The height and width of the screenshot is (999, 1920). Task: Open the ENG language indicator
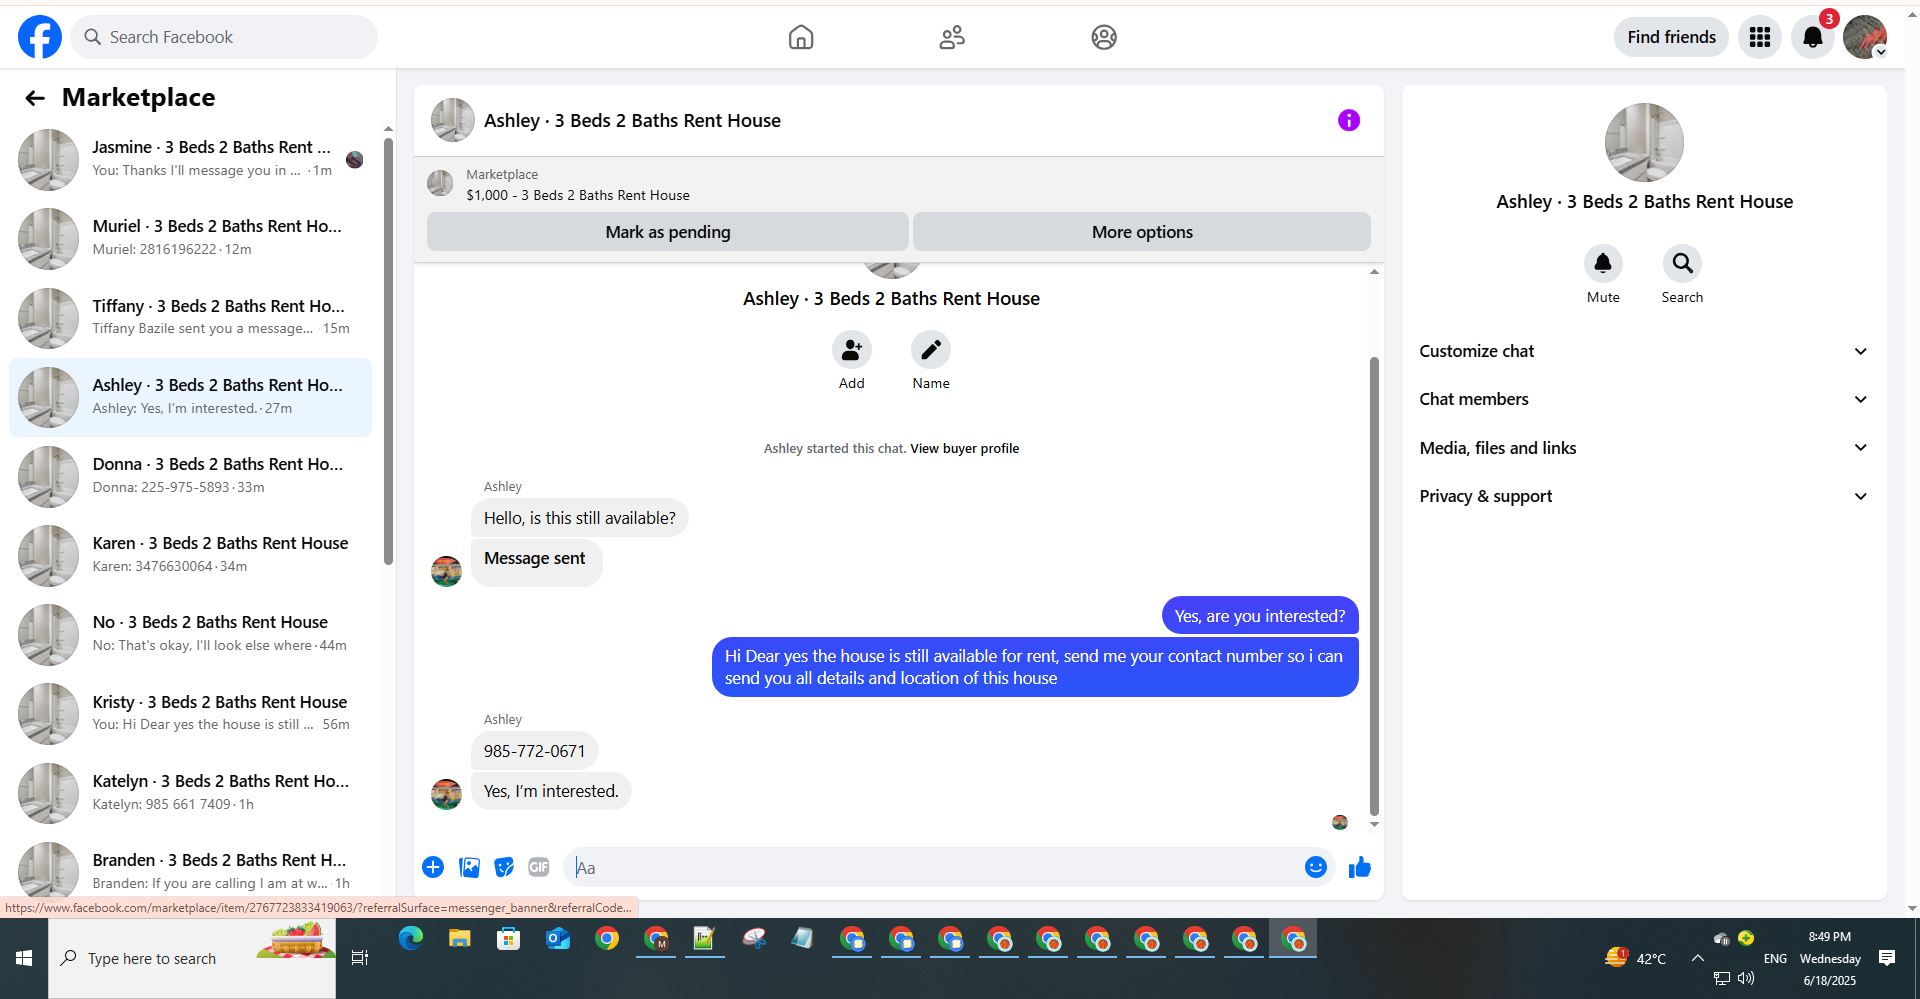click(x=1775, y=958)
